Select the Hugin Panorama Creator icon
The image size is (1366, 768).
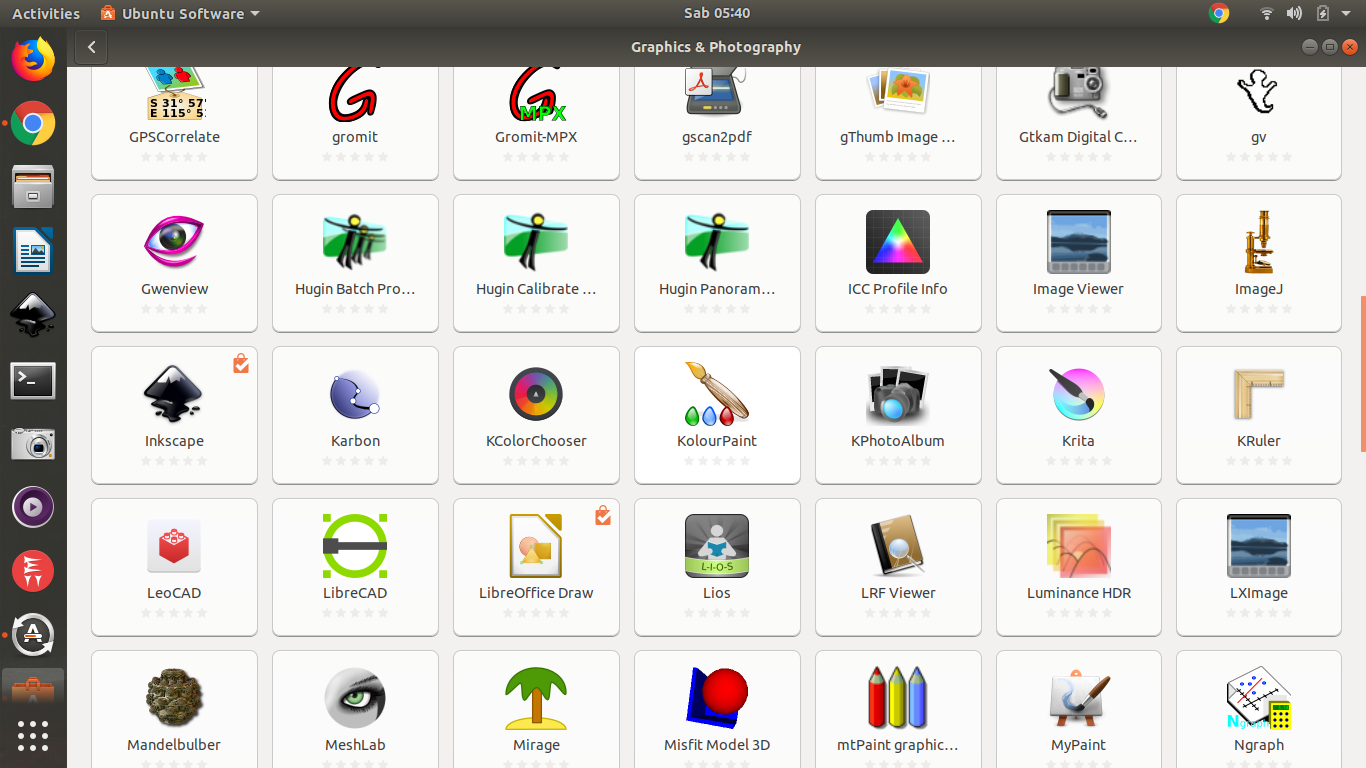click(716, 242)
